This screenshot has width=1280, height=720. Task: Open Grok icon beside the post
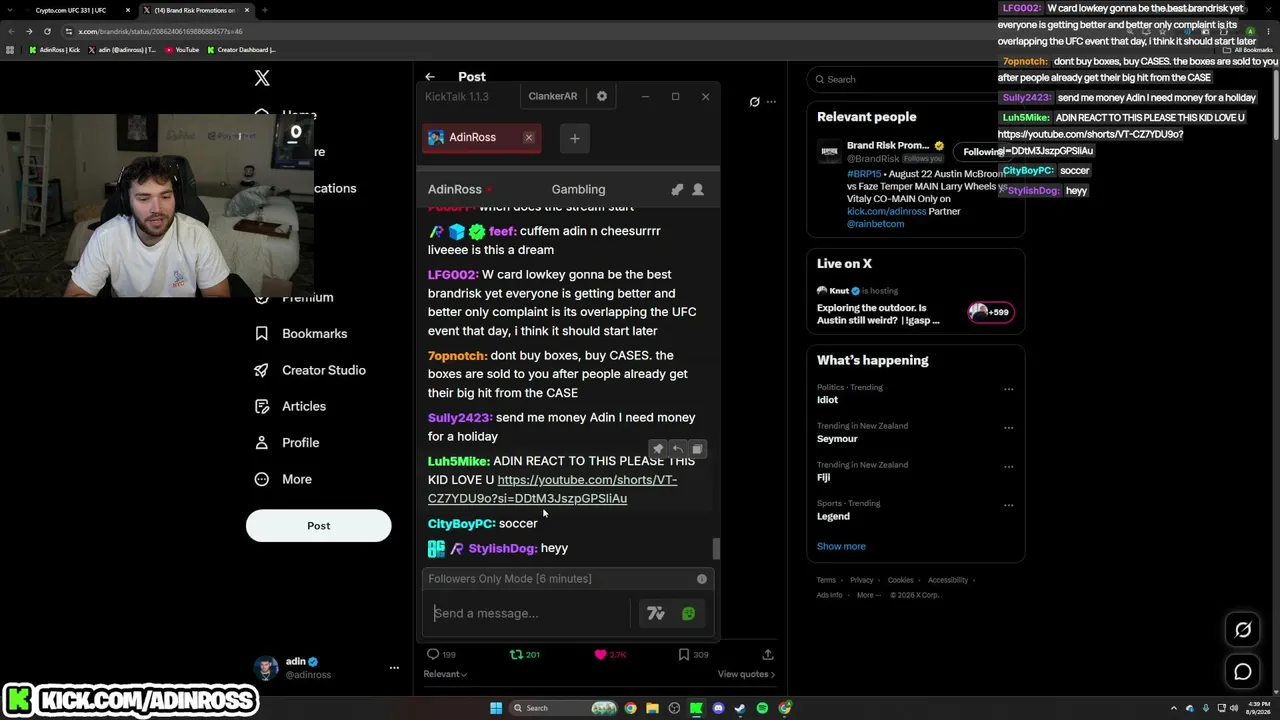pyautogui.click(x=755, y=101)
